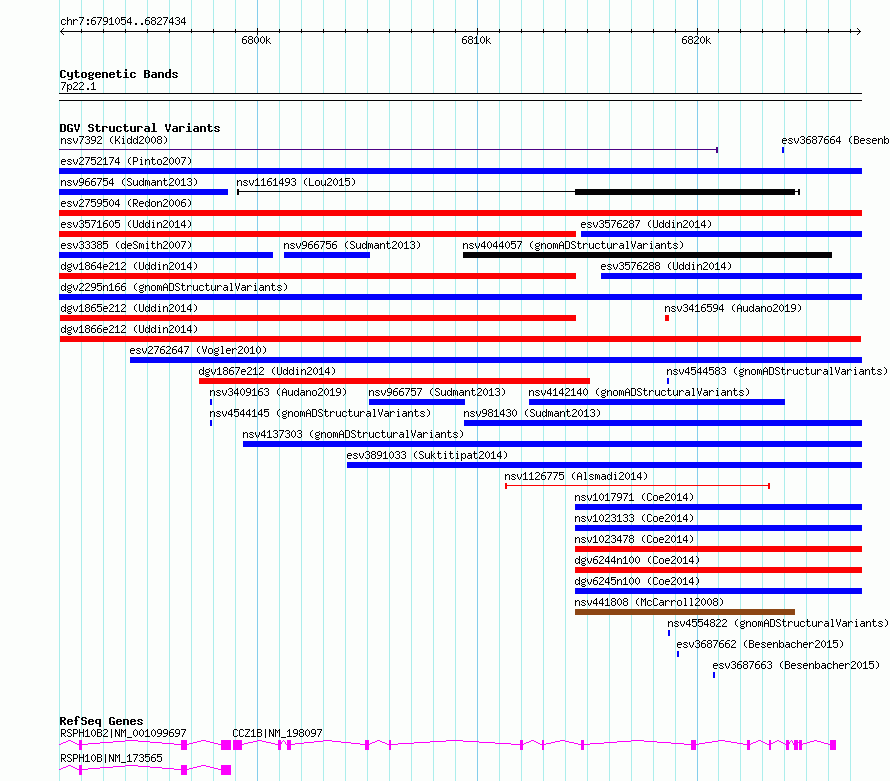The image size is (890, 781).
Task: Click the thick black bar of nsv1161493
Action: point(685,192)
